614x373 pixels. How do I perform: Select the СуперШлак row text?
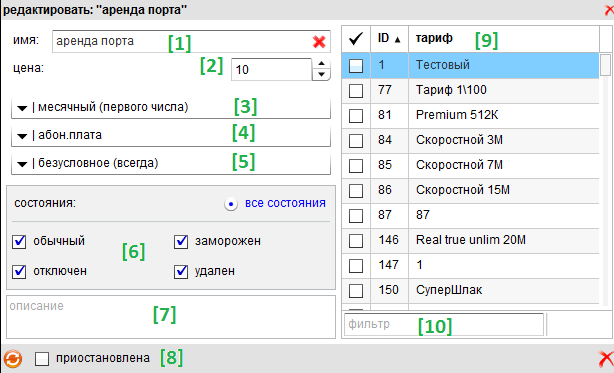(x=449, y=290)
